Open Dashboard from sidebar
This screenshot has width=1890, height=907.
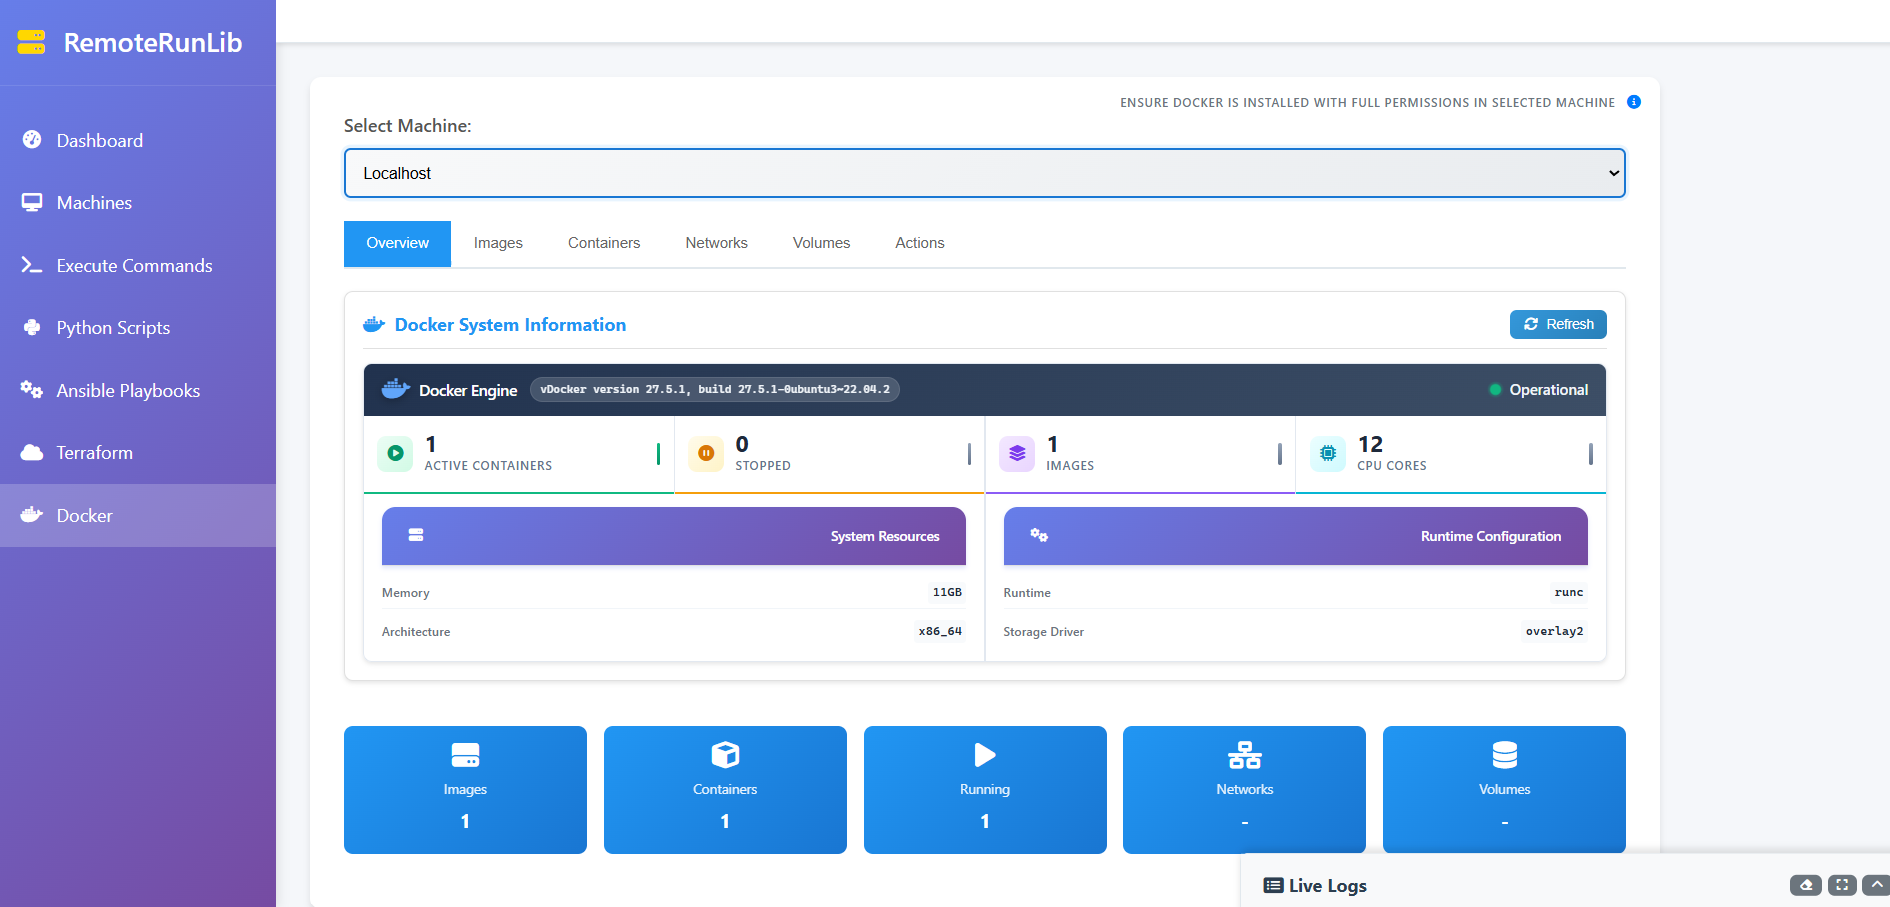click(138, 140)
